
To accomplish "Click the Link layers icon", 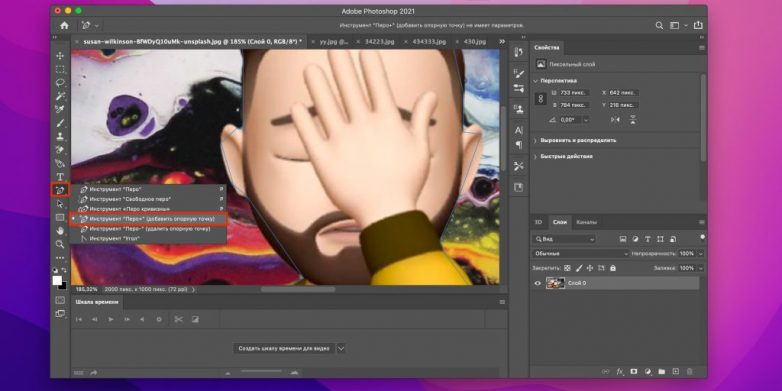I will pos(606,372).
